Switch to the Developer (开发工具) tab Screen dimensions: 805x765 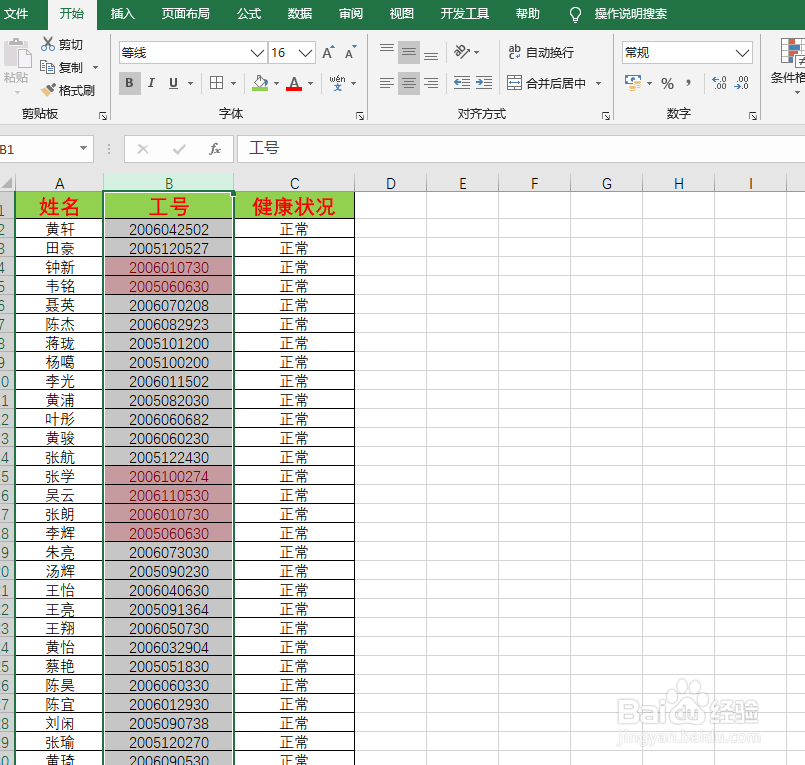(x=465, y=14)
